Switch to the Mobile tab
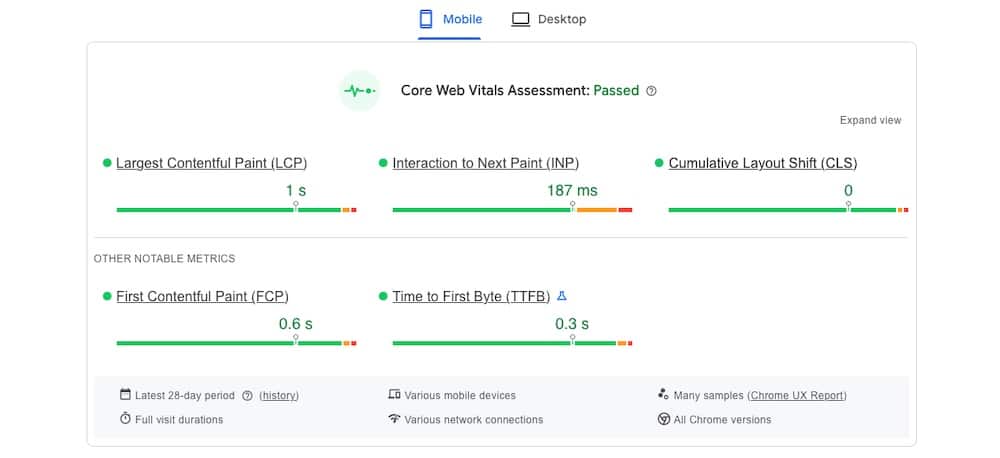 coord(450,19)
